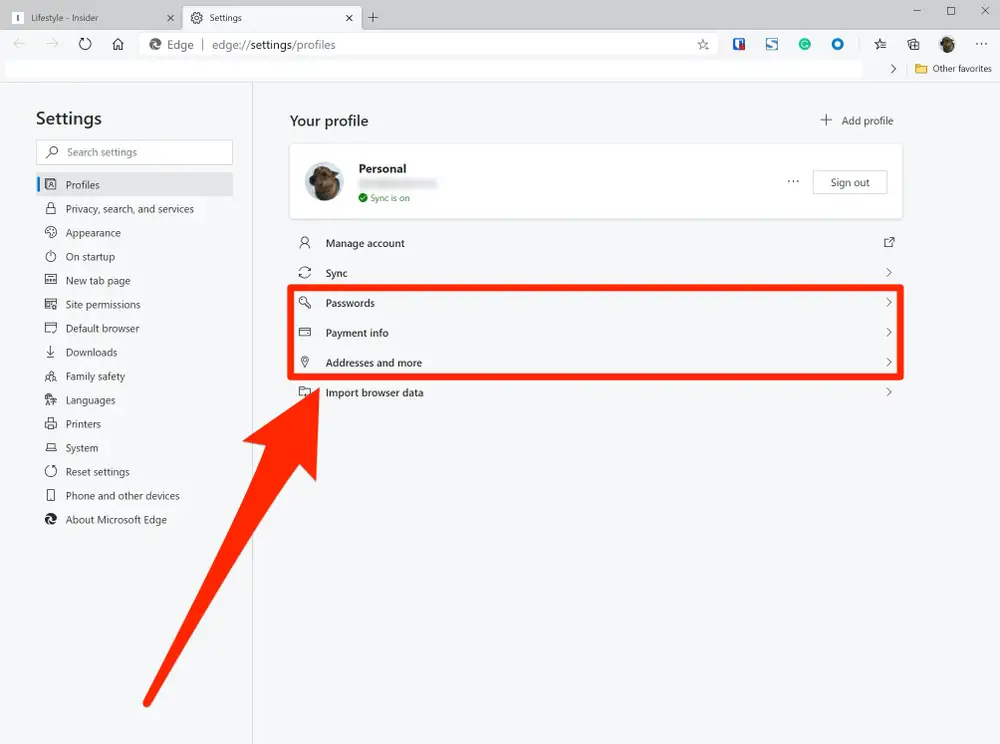
Task: Switch to the Settings tab
Action: point(272,18)
